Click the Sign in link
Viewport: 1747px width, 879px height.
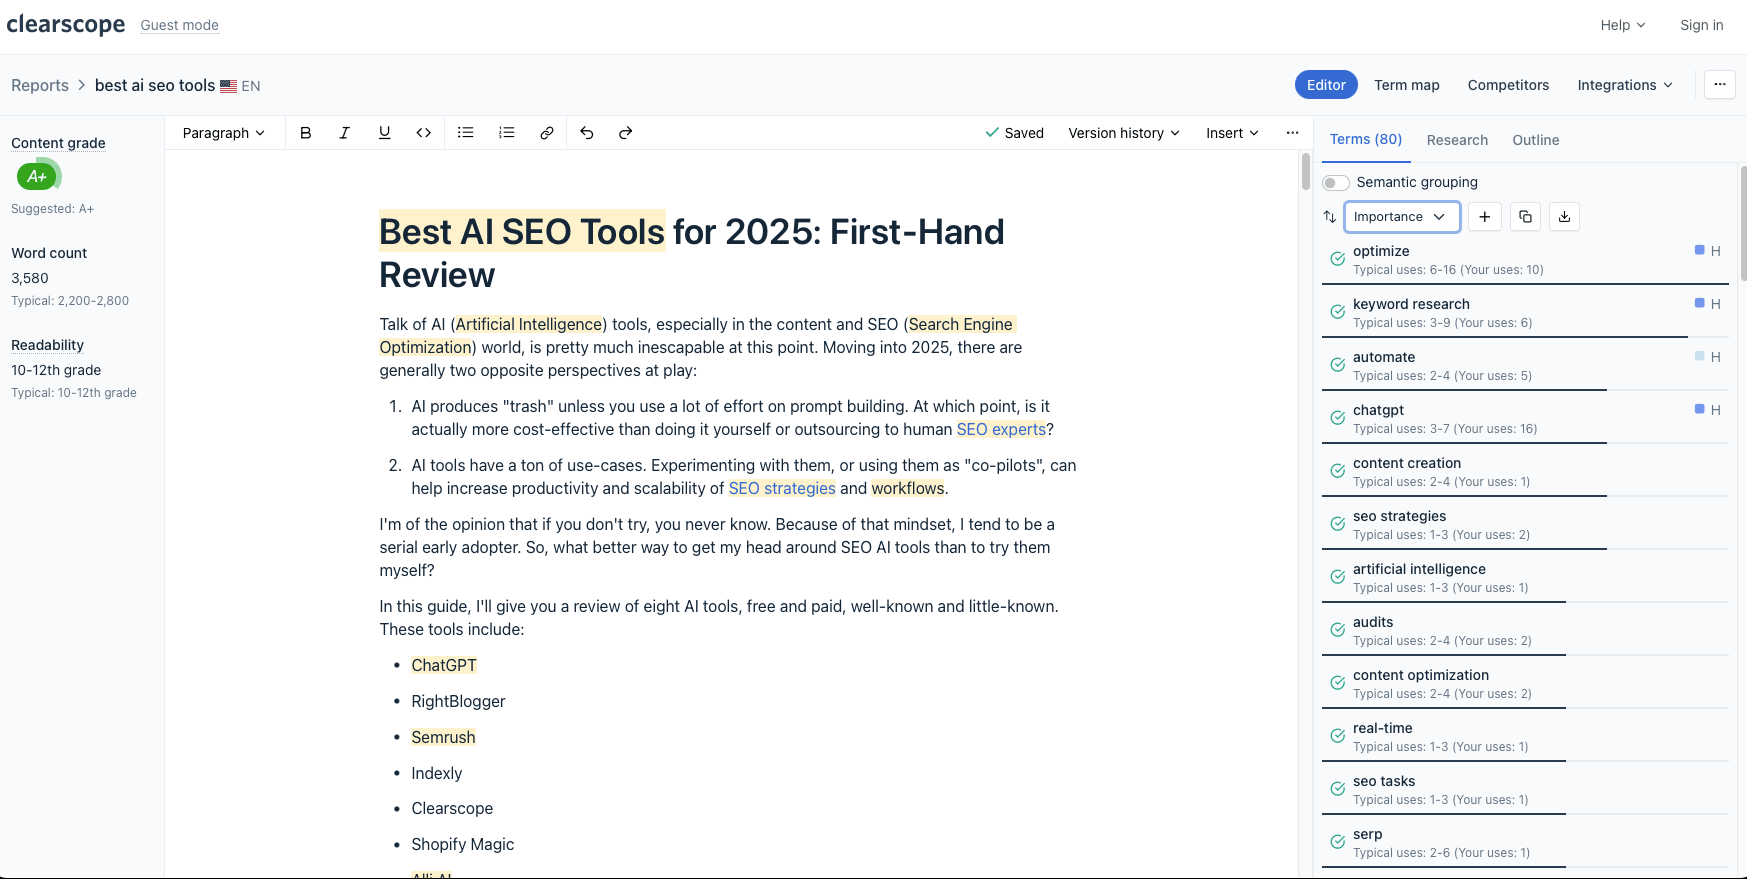tap(1702, 25)
